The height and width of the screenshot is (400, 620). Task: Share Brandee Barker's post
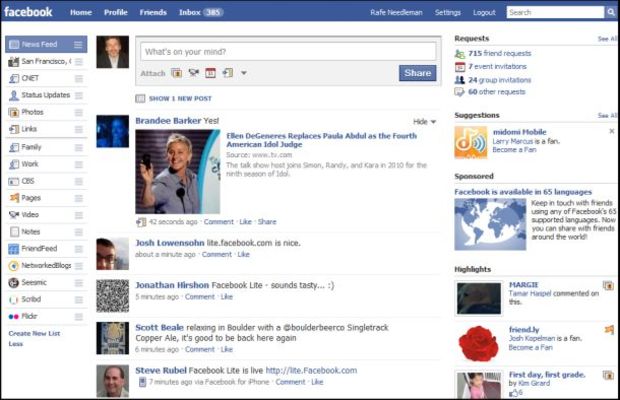267,222
